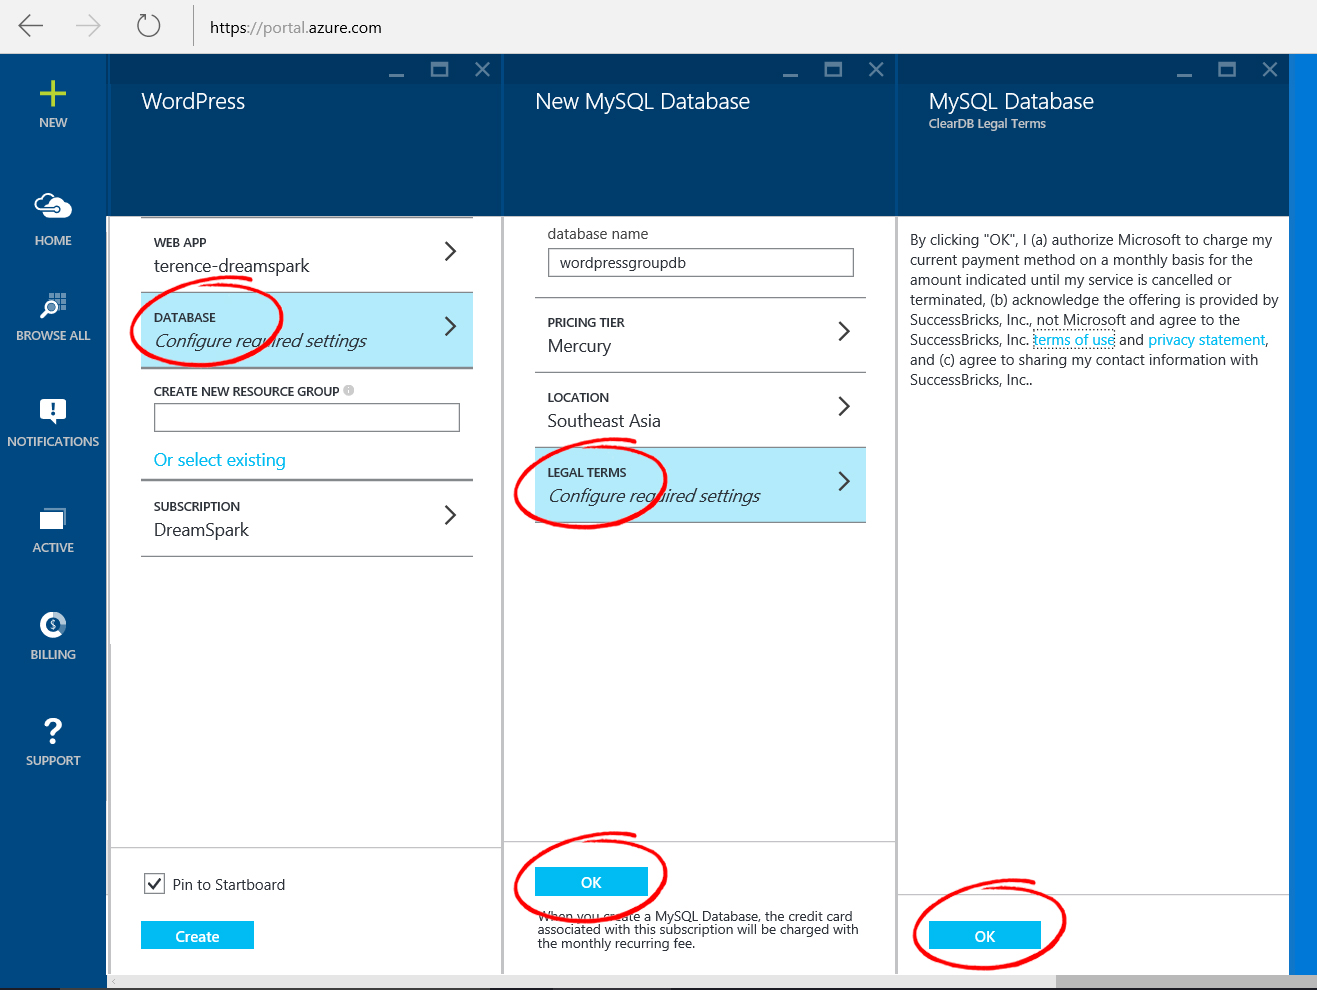The height and width of the screenshot is (990, 1317).
Task: Maximize the ClearDB Legal Terms blade
Action: click(x=1227, y=69)
